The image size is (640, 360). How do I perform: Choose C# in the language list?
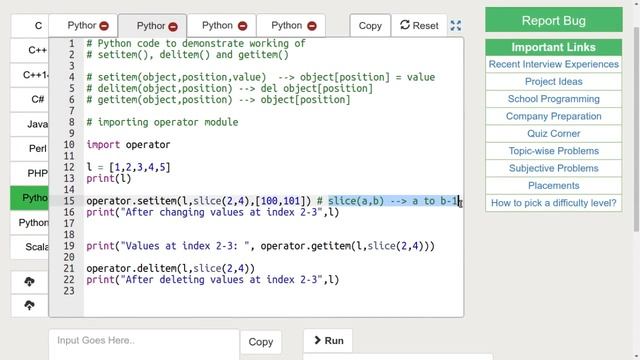[x=30, y=100]
